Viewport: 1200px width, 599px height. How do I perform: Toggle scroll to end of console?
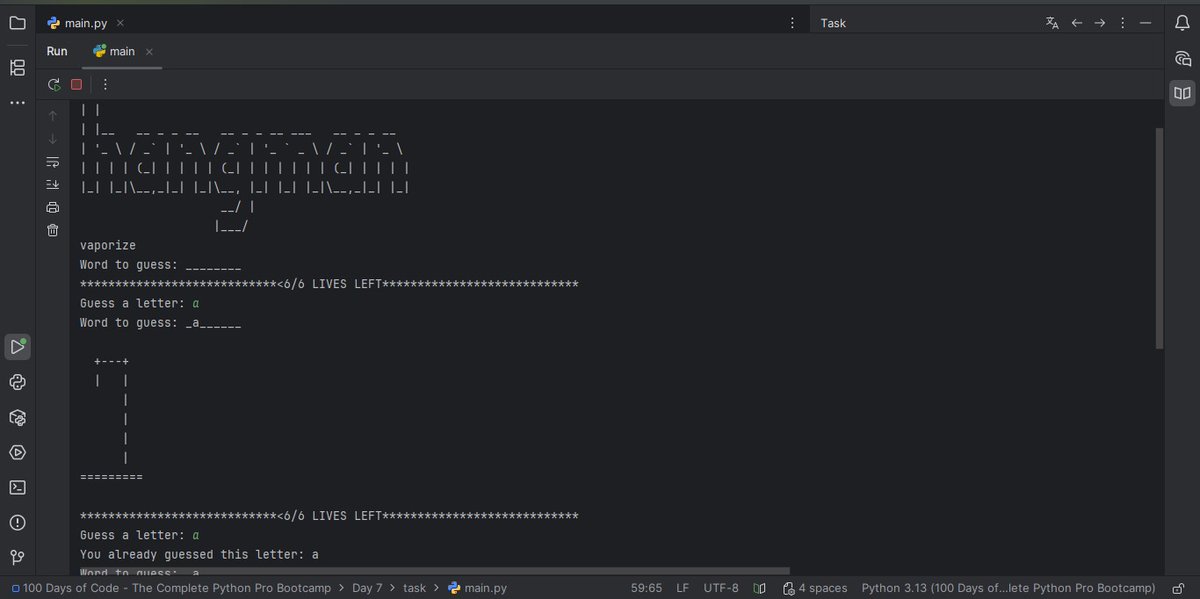click(x=53, y=184)
